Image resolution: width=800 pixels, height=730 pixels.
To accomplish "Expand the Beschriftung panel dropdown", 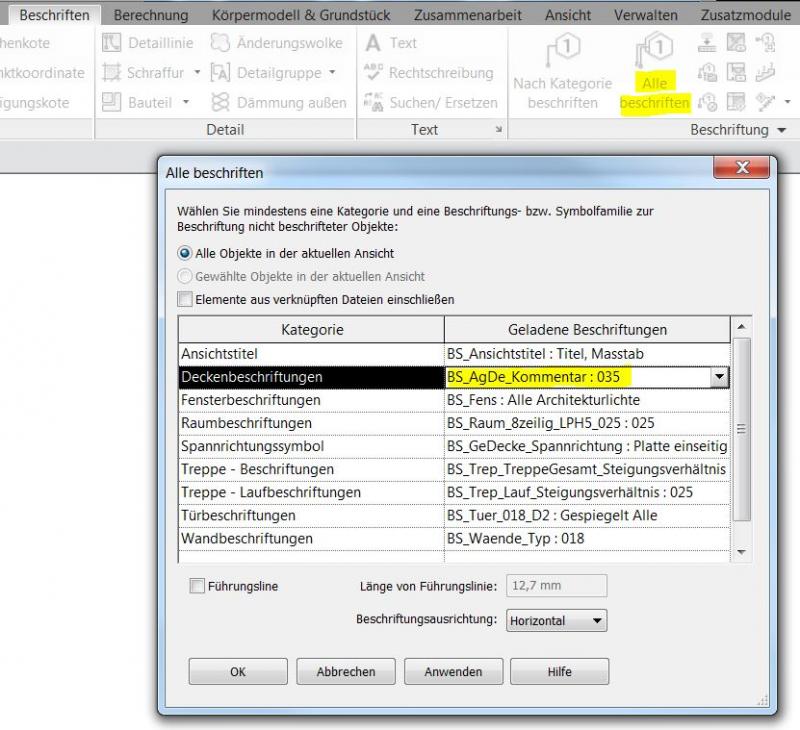I will pos(780,130).
